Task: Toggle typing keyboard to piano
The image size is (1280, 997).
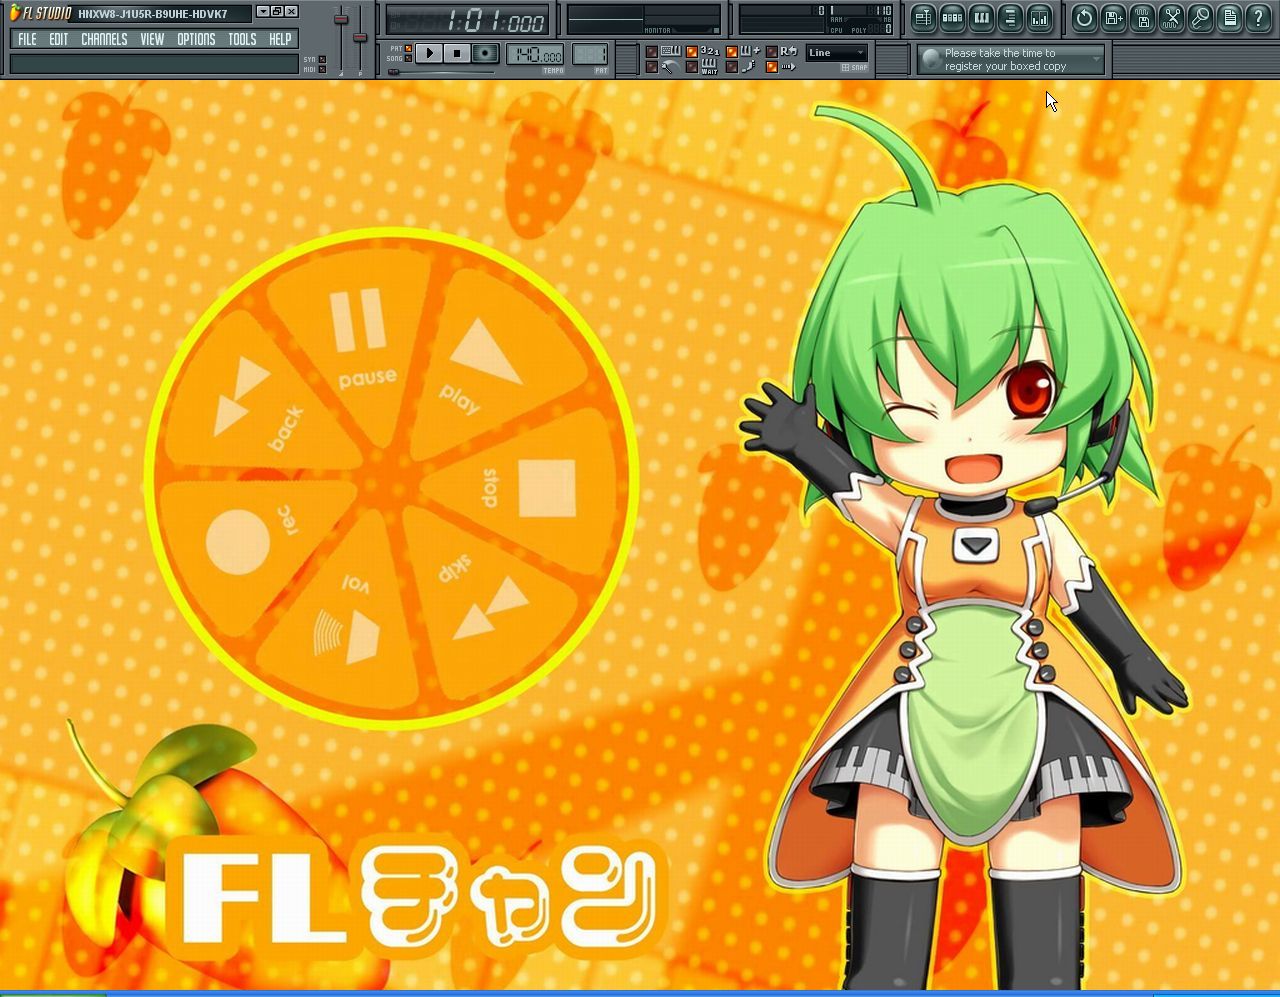Action: tap(652, 51)
